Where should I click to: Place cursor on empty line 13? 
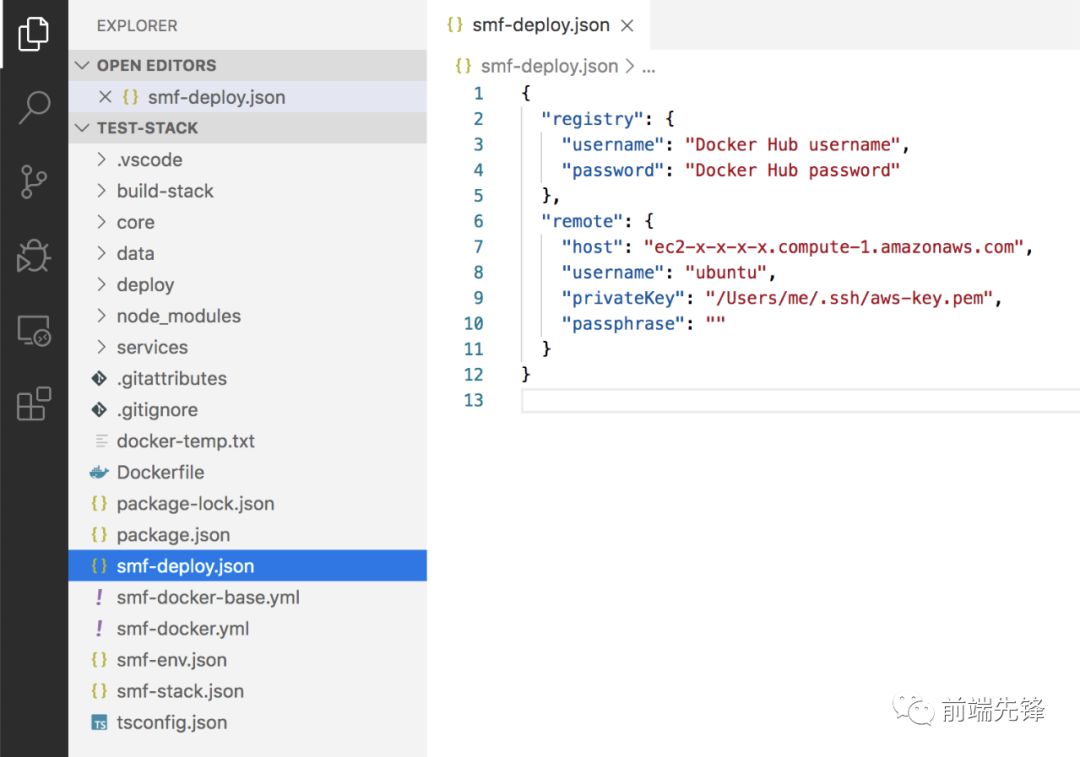click(700, 400)
